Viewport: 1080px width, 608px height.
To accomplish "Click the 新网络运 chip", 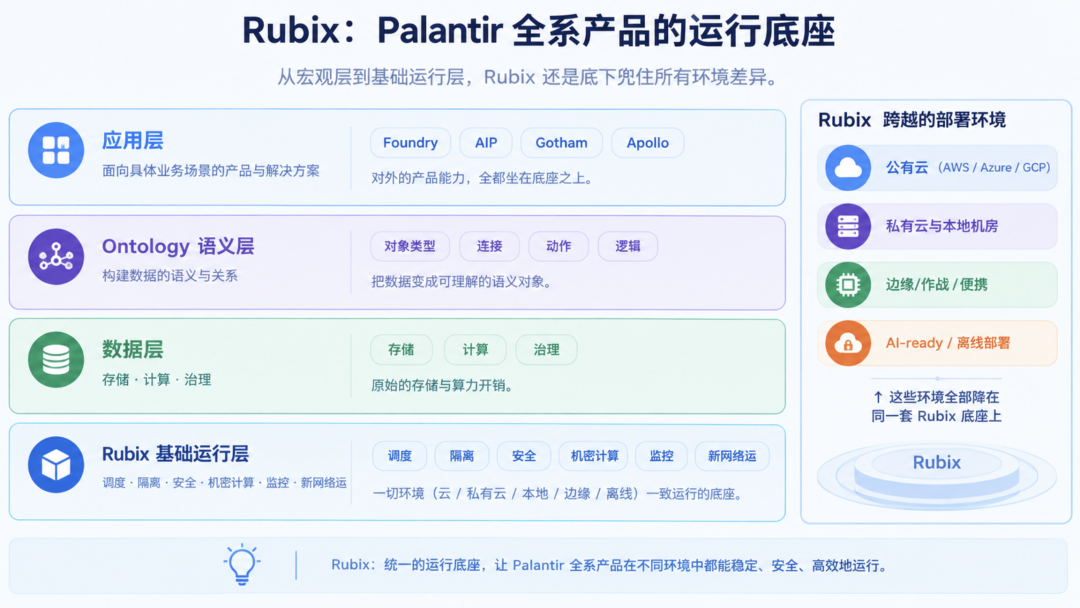I will pos(732,456).
